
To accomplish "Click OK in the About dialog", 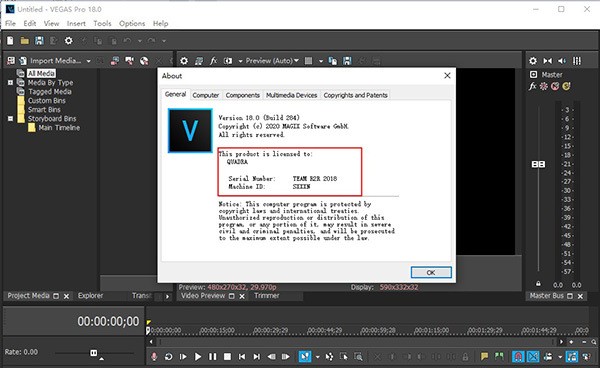I will (x=431, y=272).
